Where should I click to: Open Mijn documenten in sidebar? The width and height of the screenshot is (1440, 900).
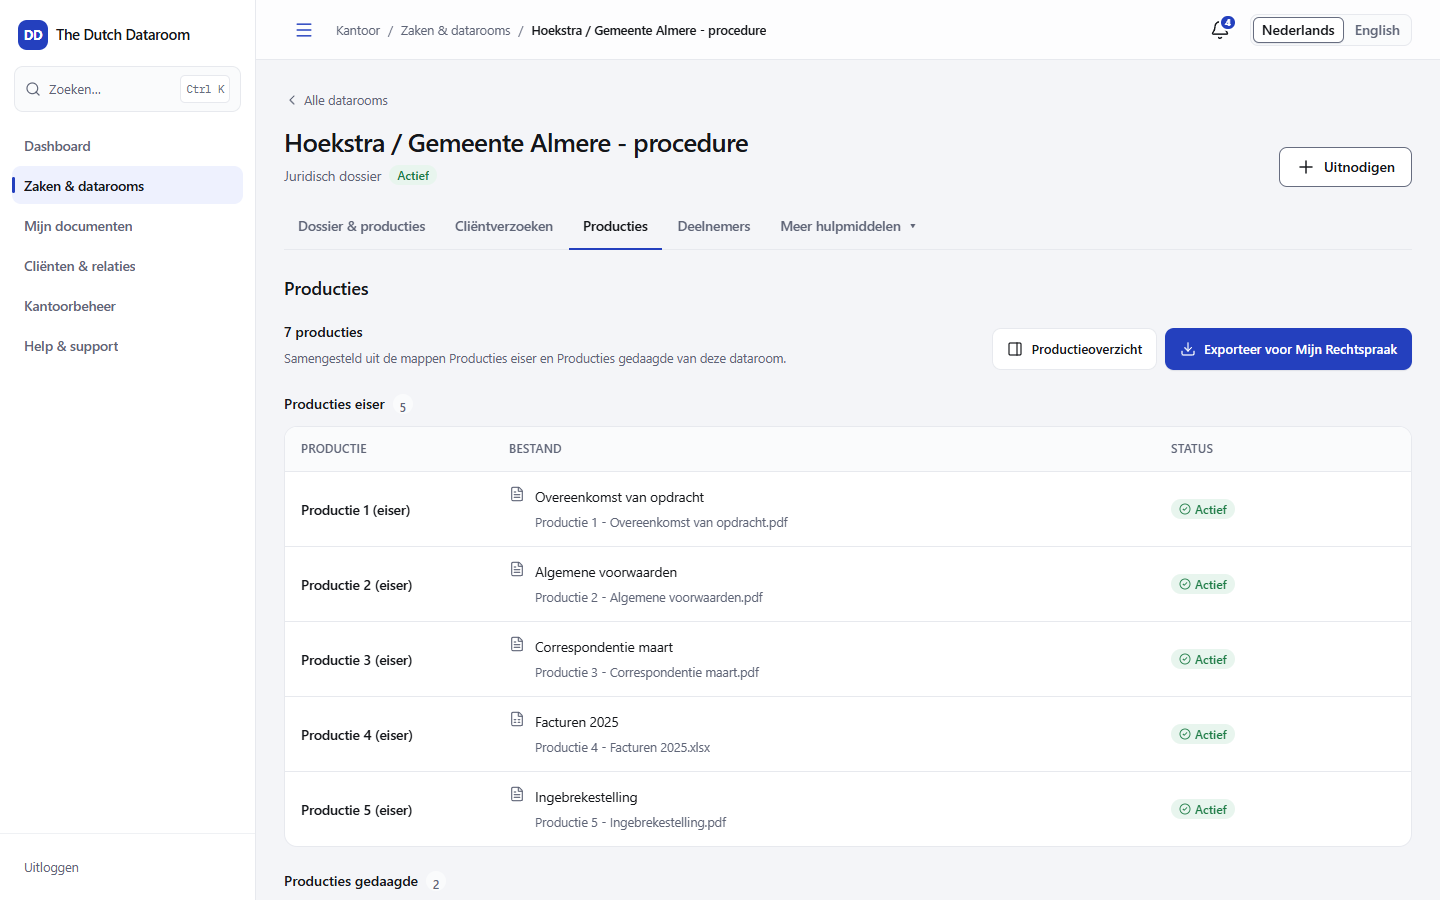click(128, 226)
